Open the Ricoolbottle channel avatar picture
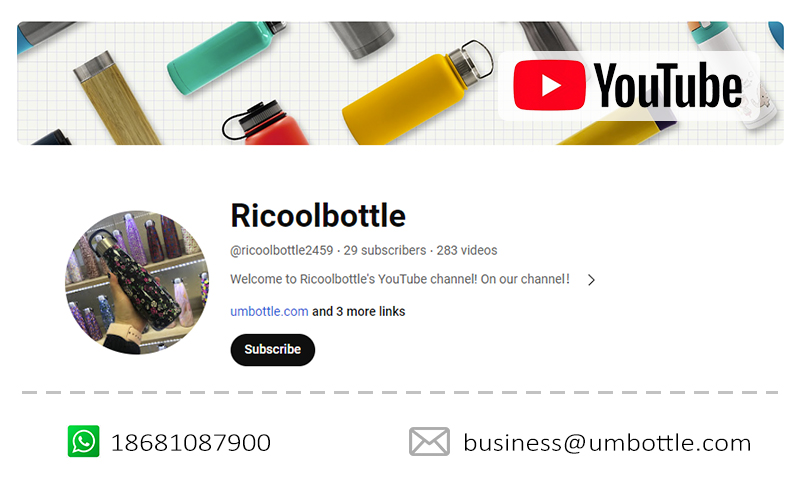This screenshot has height=500, width=800. (137, 283)
